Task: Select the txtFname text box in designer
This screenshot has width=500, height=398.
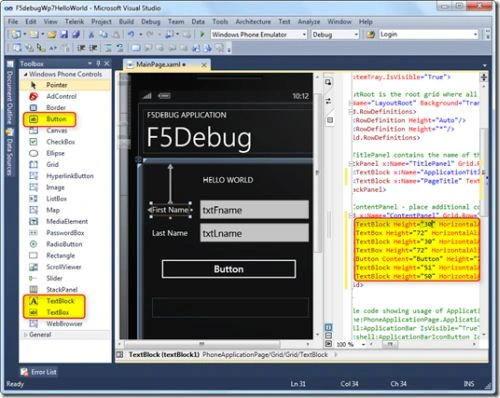Action: [x=254, y=210]
